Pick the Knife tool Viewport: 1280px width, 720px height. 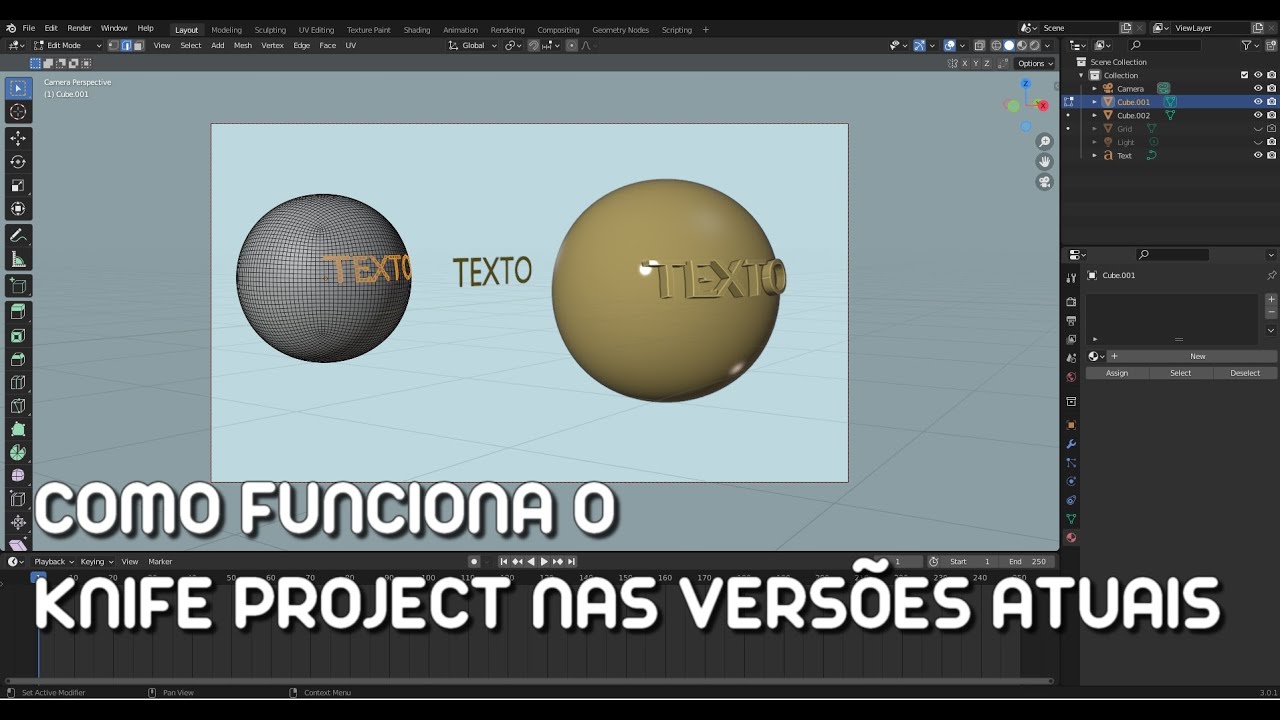coord(18,406)
